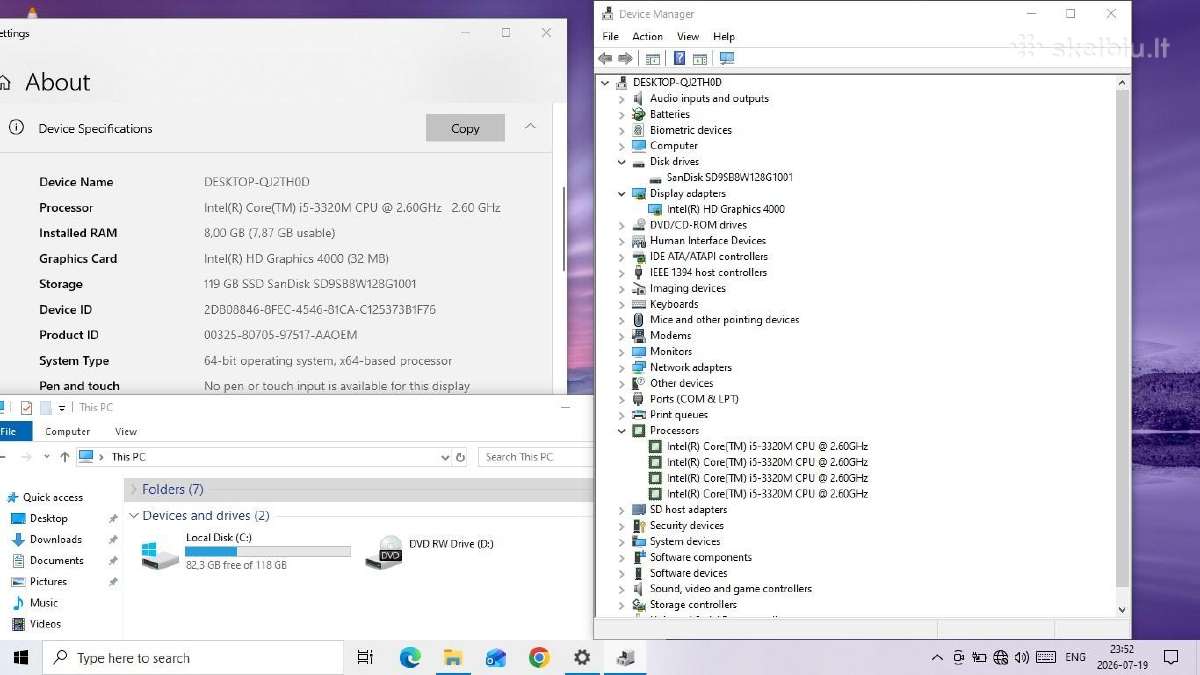The height and width of the screenshot is (675, 1200).
Task: Click the taskbar 'Type here to search' box
Action: tap(193, 657)
